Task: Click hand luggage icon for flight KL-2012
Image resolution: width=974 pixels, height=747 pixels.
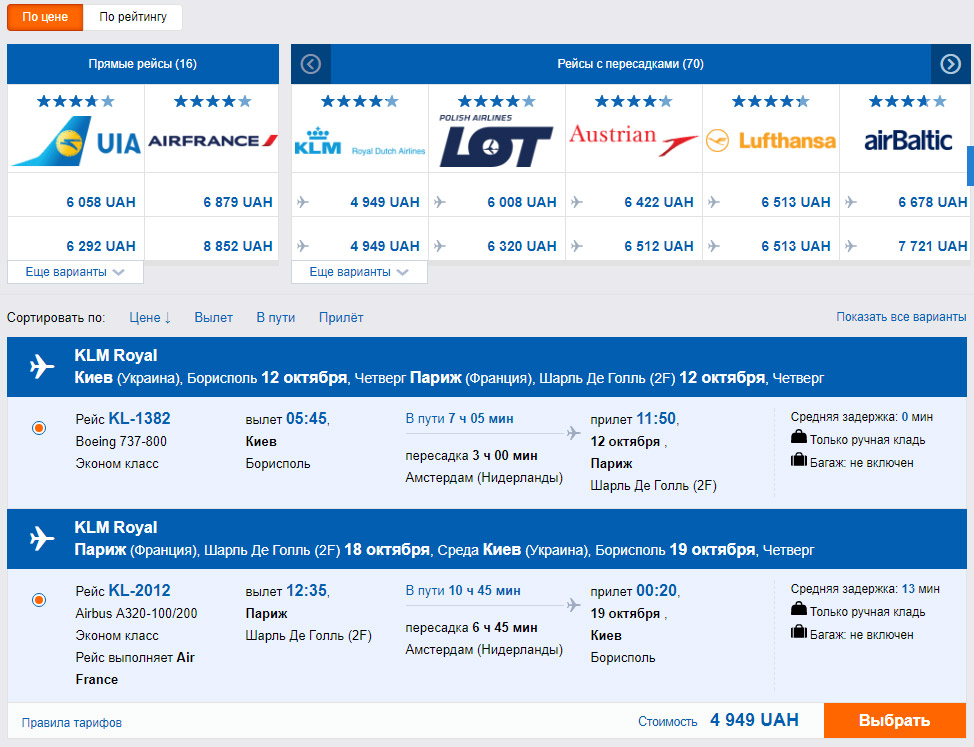Action: pyautogui.click(x=798, y=609)
